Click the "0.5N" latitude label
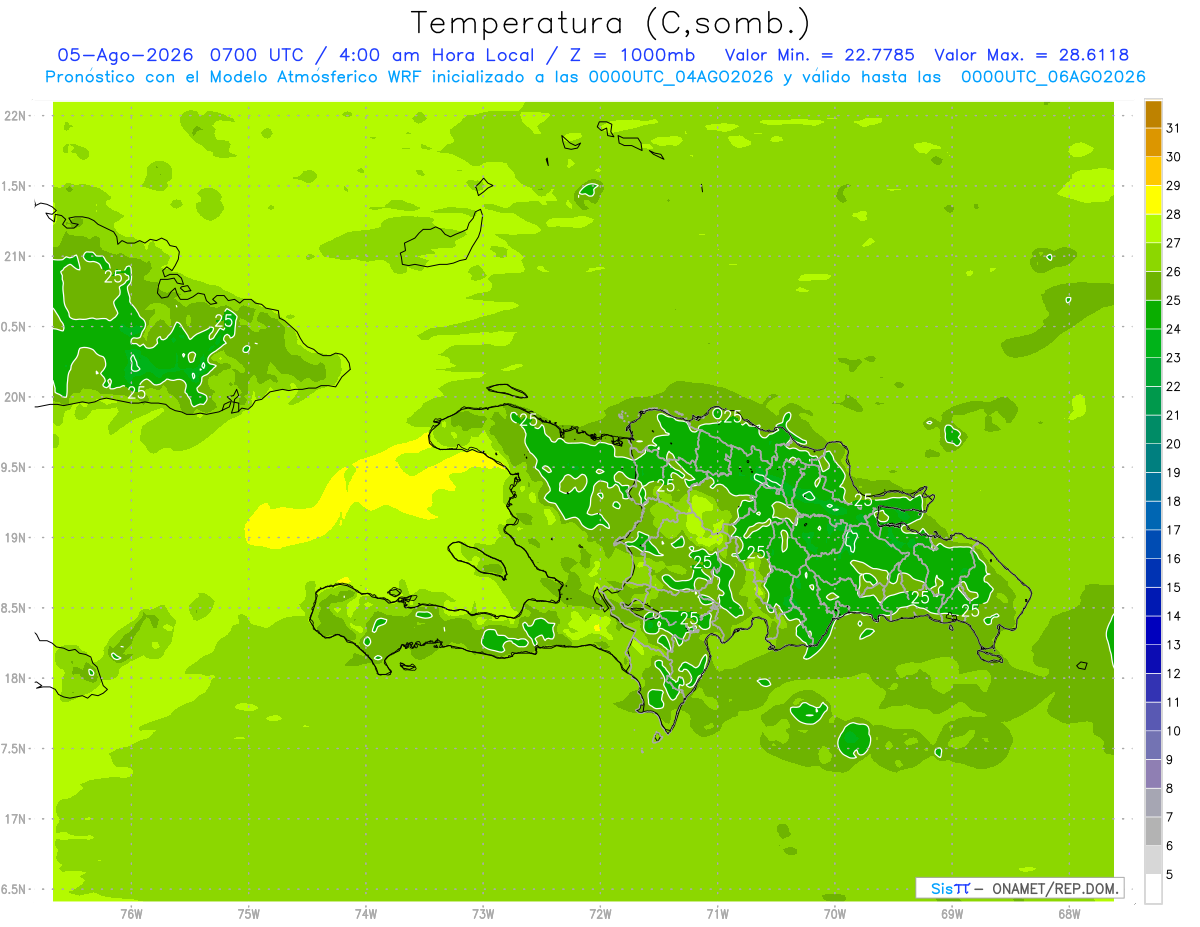Image resolution: width=1200 pixels, height=927 pixels. pos(14,327)
